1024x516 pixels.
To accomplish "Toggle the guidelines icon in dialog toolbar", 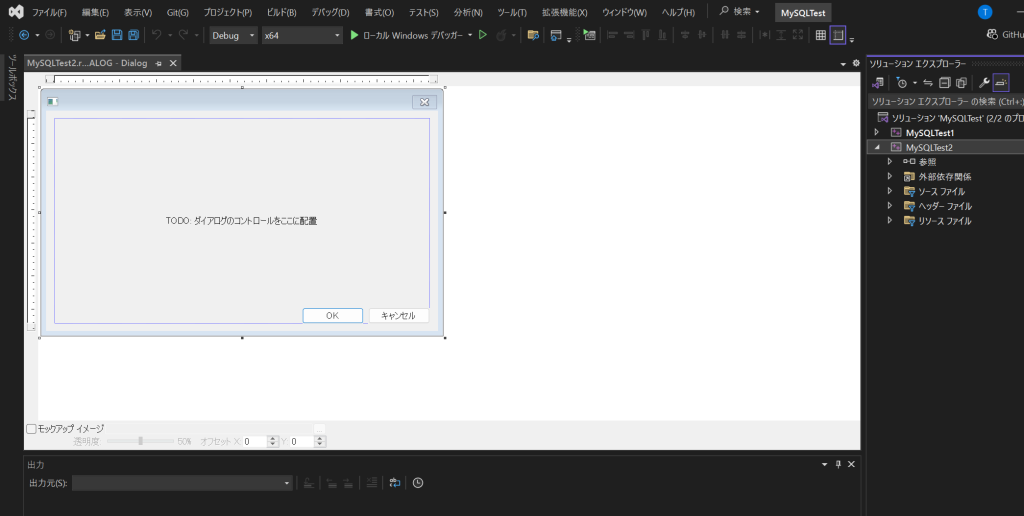I will click(x=838, y=35).
